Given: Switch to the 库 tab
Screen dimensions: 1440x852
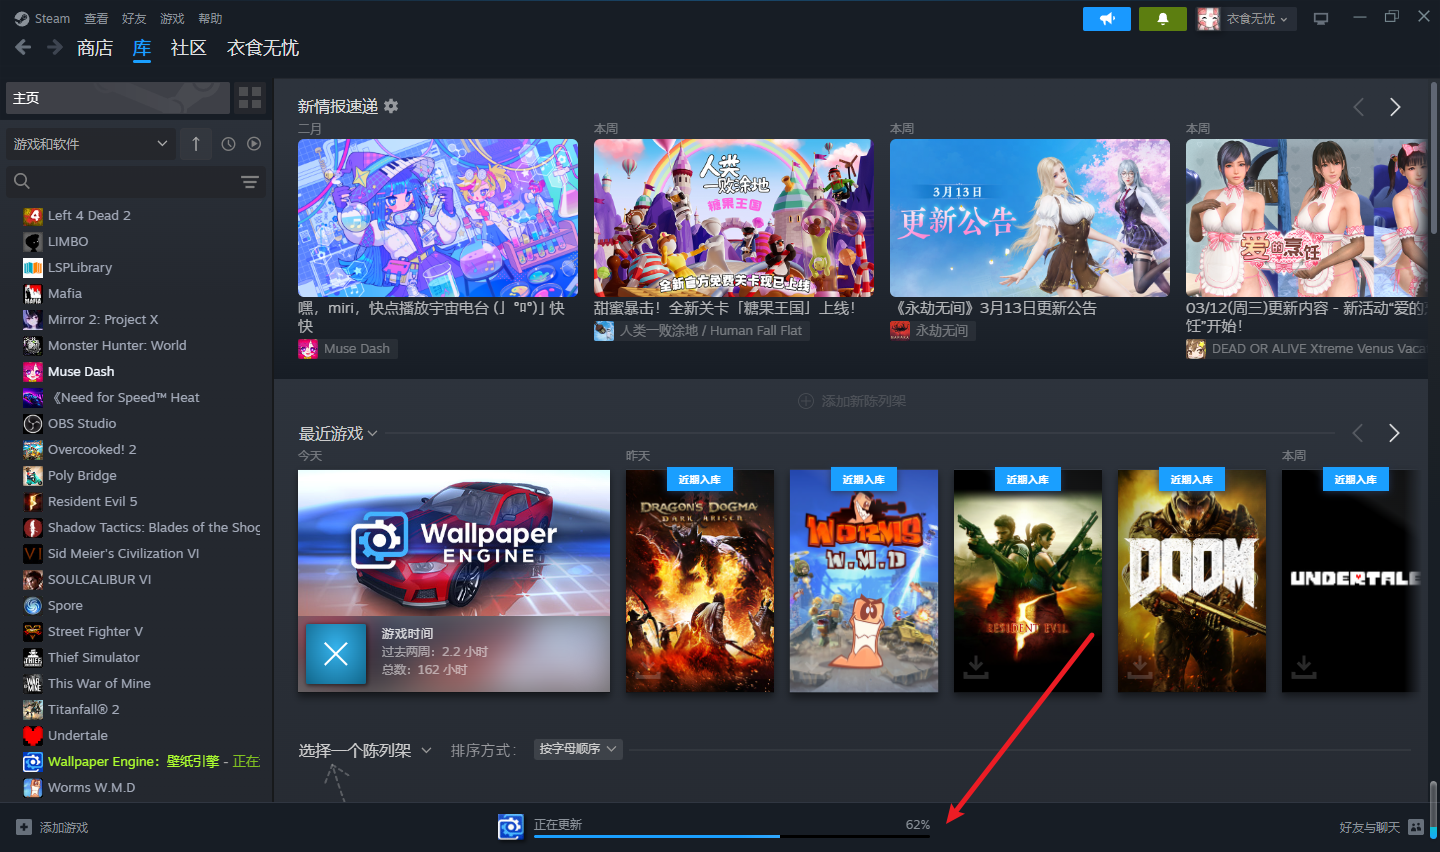Looking at the screenshot, I should coord(142,48).
